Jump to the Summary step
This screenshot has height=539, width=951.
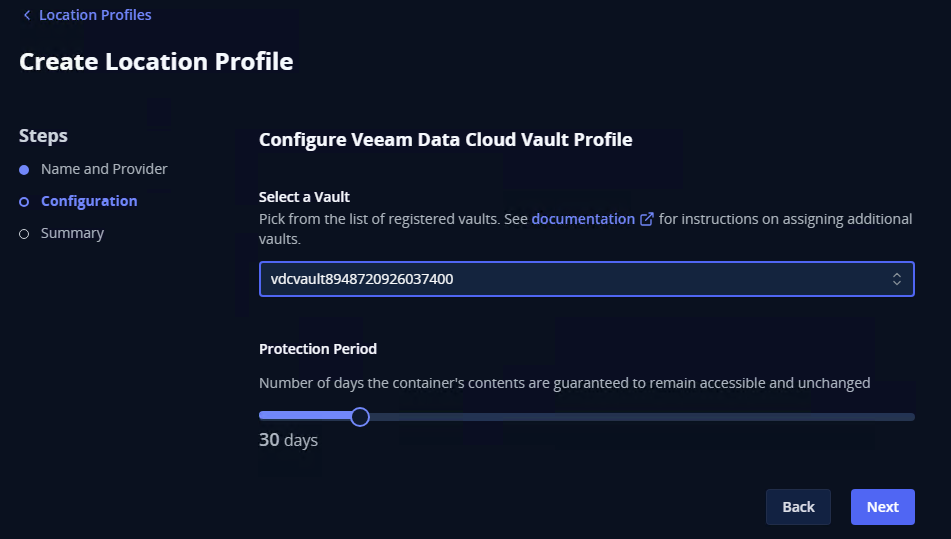(x=72, y=233)
